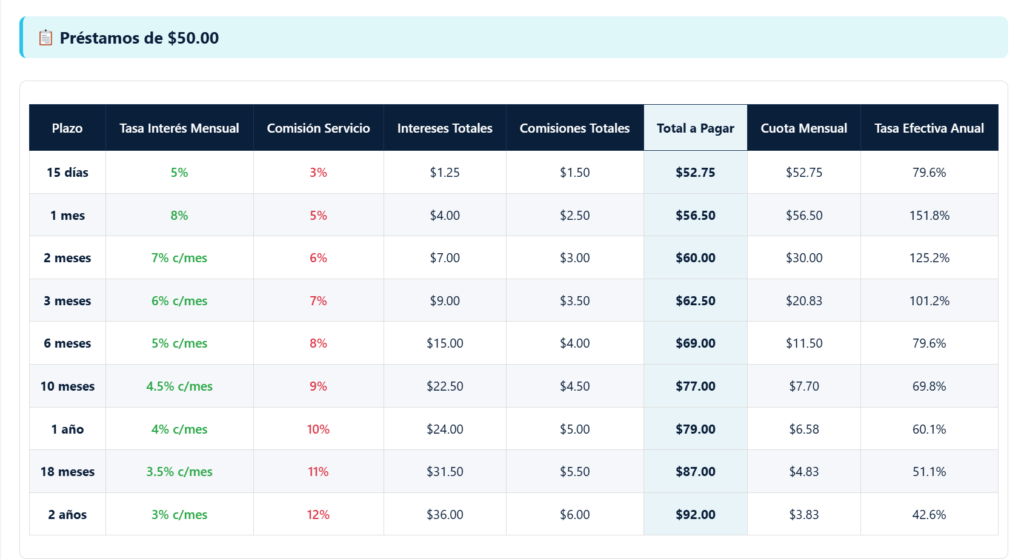Click the 51.1% annual rate for 18 meses
Viewport: 1024px width, 559px height.
click(x=929, y=472)
